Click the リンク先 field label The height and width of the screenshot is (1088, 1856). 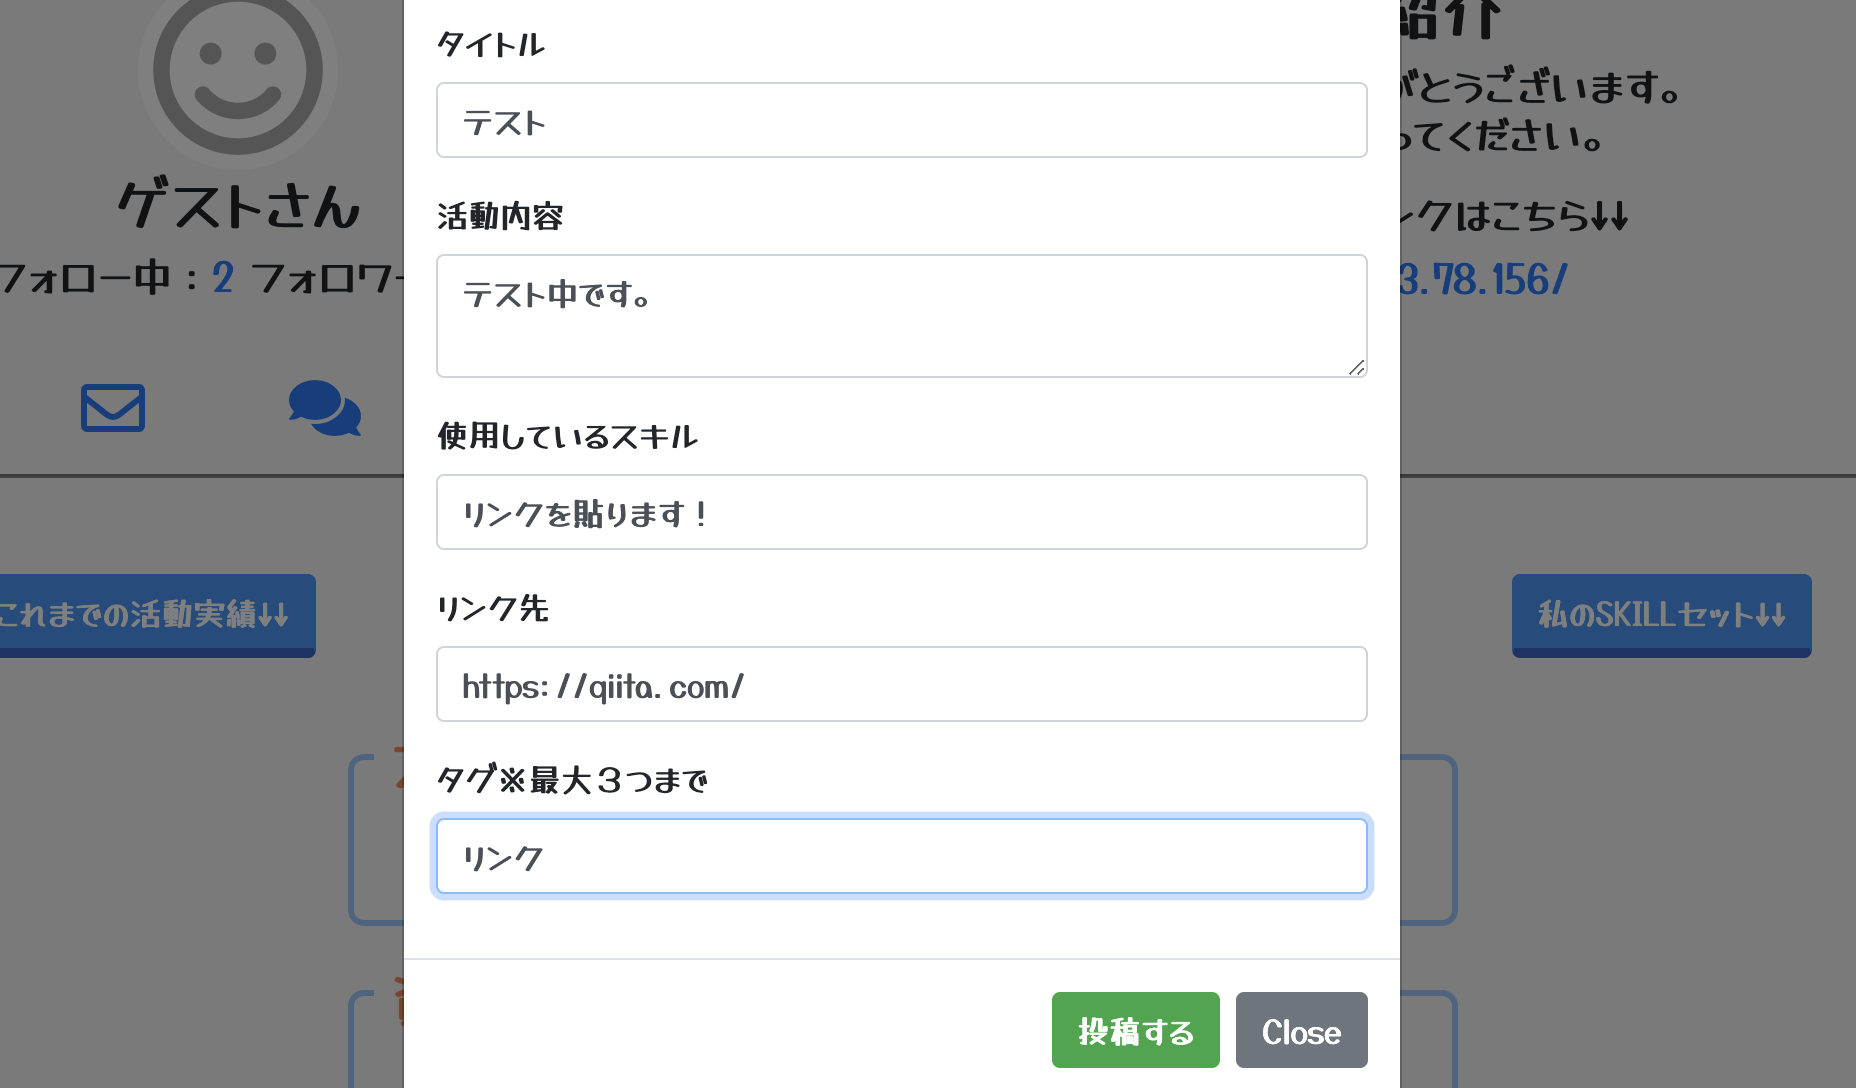pyautogui.click(x=492, y=609)
